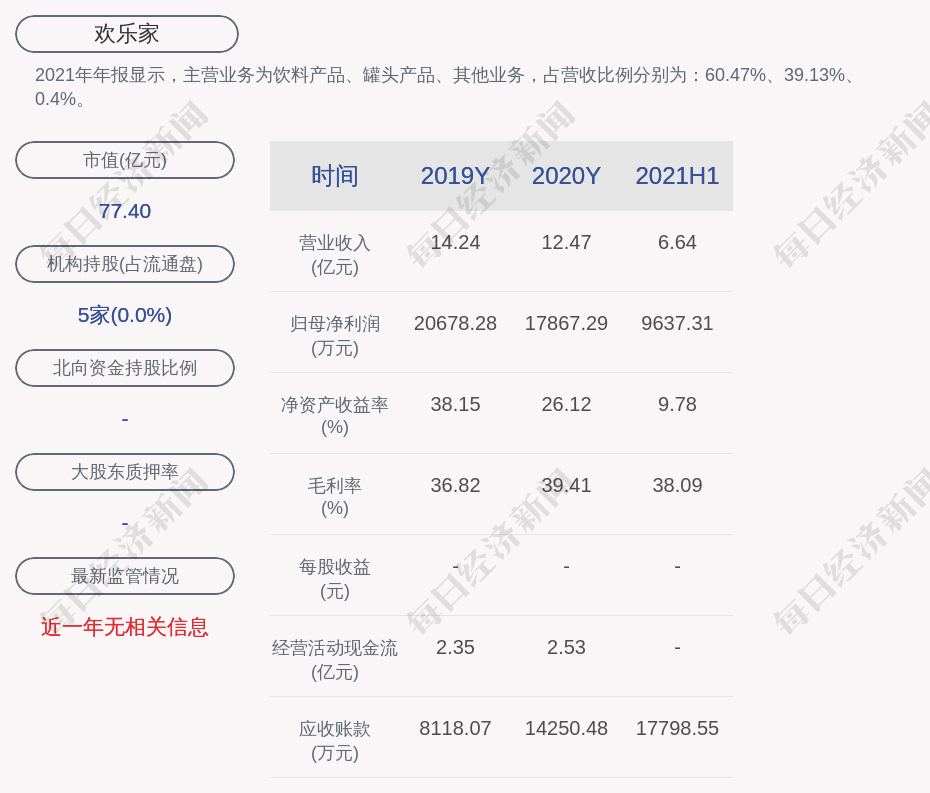Click the 营业收入(亿元) row label
This screenshot has width=930, height=793.
coord(335,255)
